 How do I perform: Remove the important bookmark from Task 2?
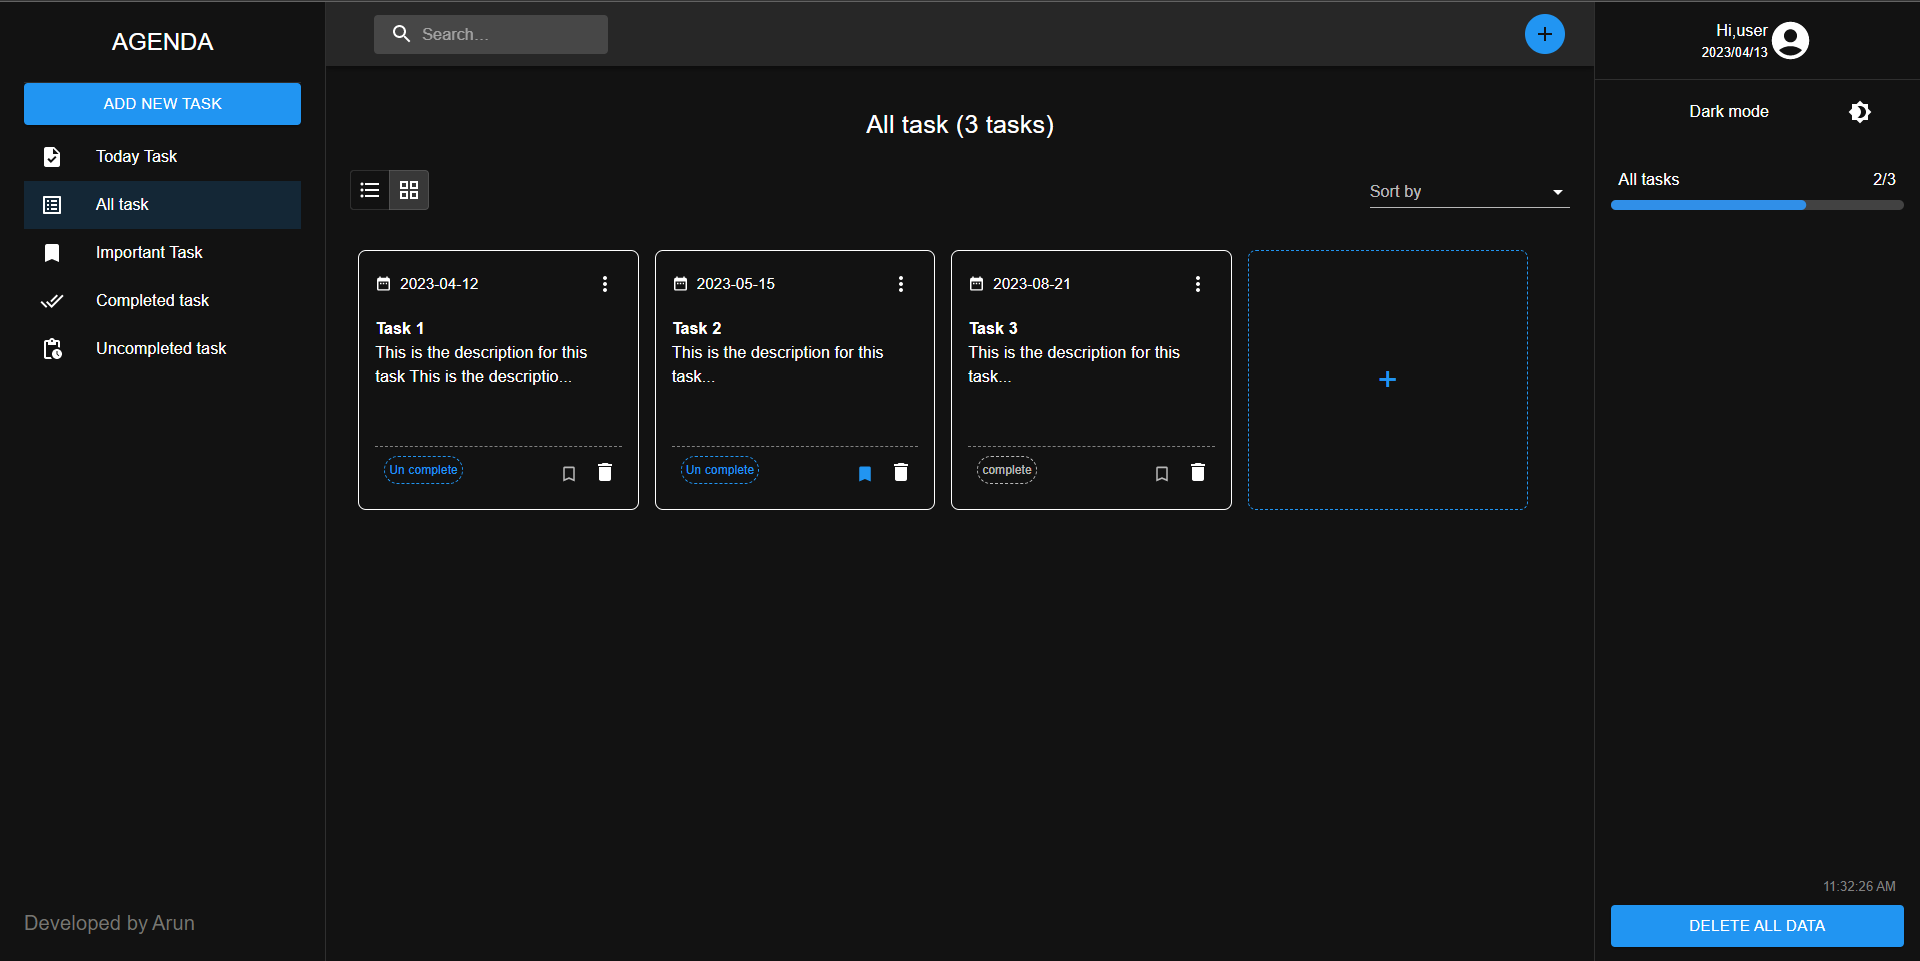tap(865, 474)
